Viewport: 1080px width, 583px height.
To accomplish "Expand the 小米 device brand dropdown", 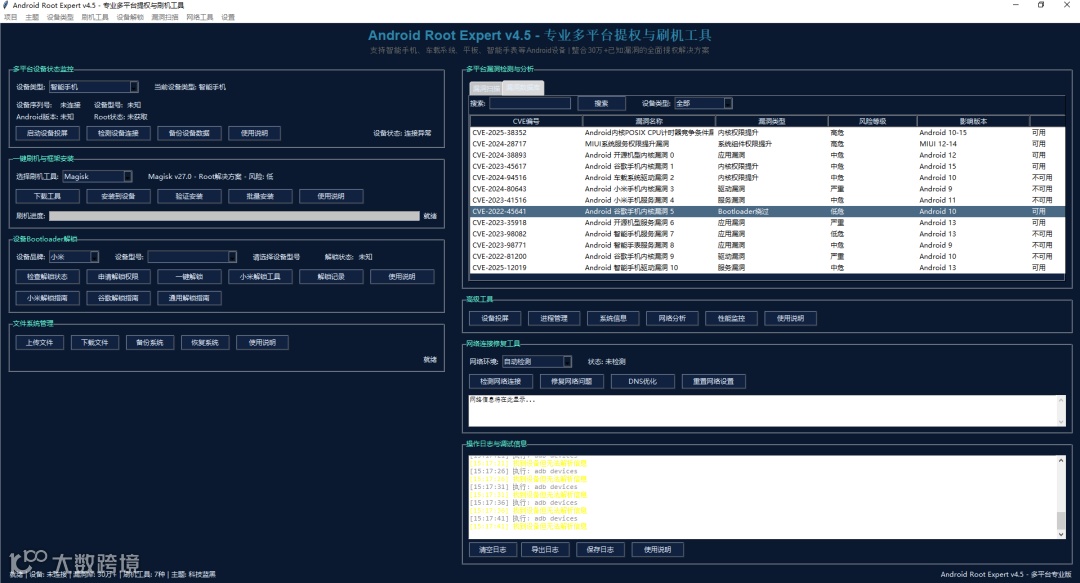I will [x=94, y=257].
